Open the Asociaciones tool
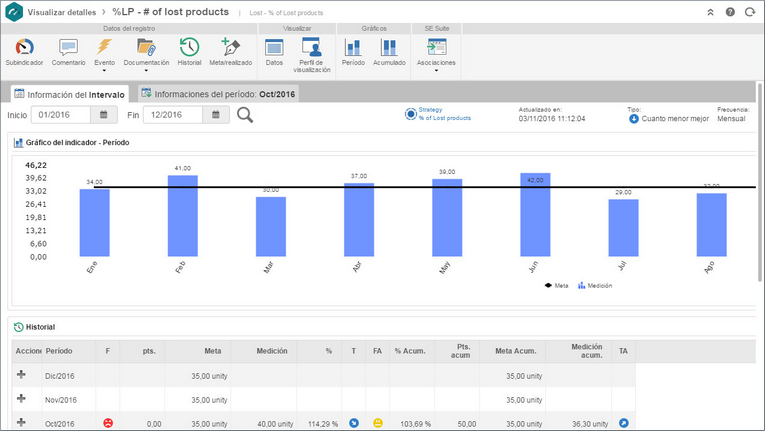 click(436, 52)
